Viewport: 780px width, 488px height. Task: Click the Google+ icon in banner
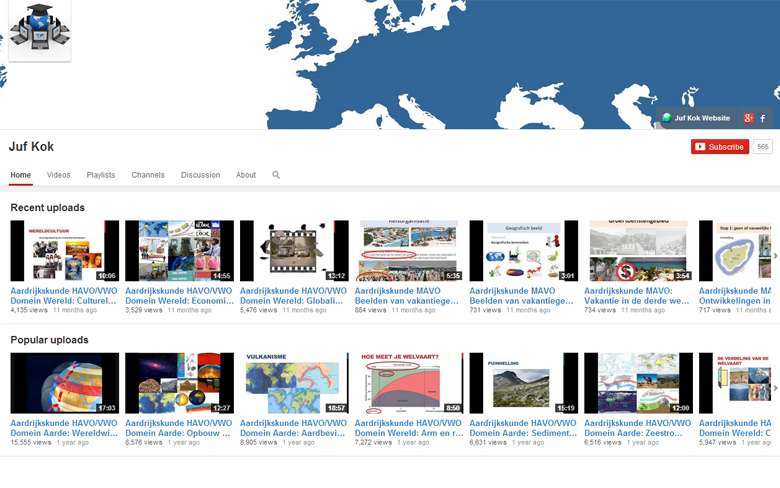[x=748, y=118]
